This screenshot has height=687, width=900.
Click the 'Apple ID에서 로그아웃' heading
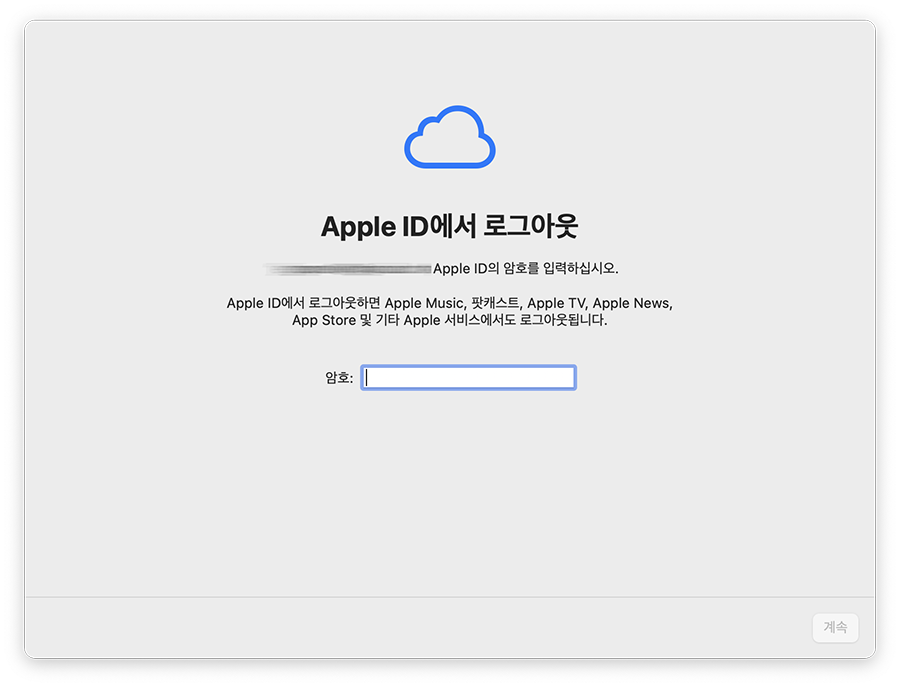pos(449,226)
